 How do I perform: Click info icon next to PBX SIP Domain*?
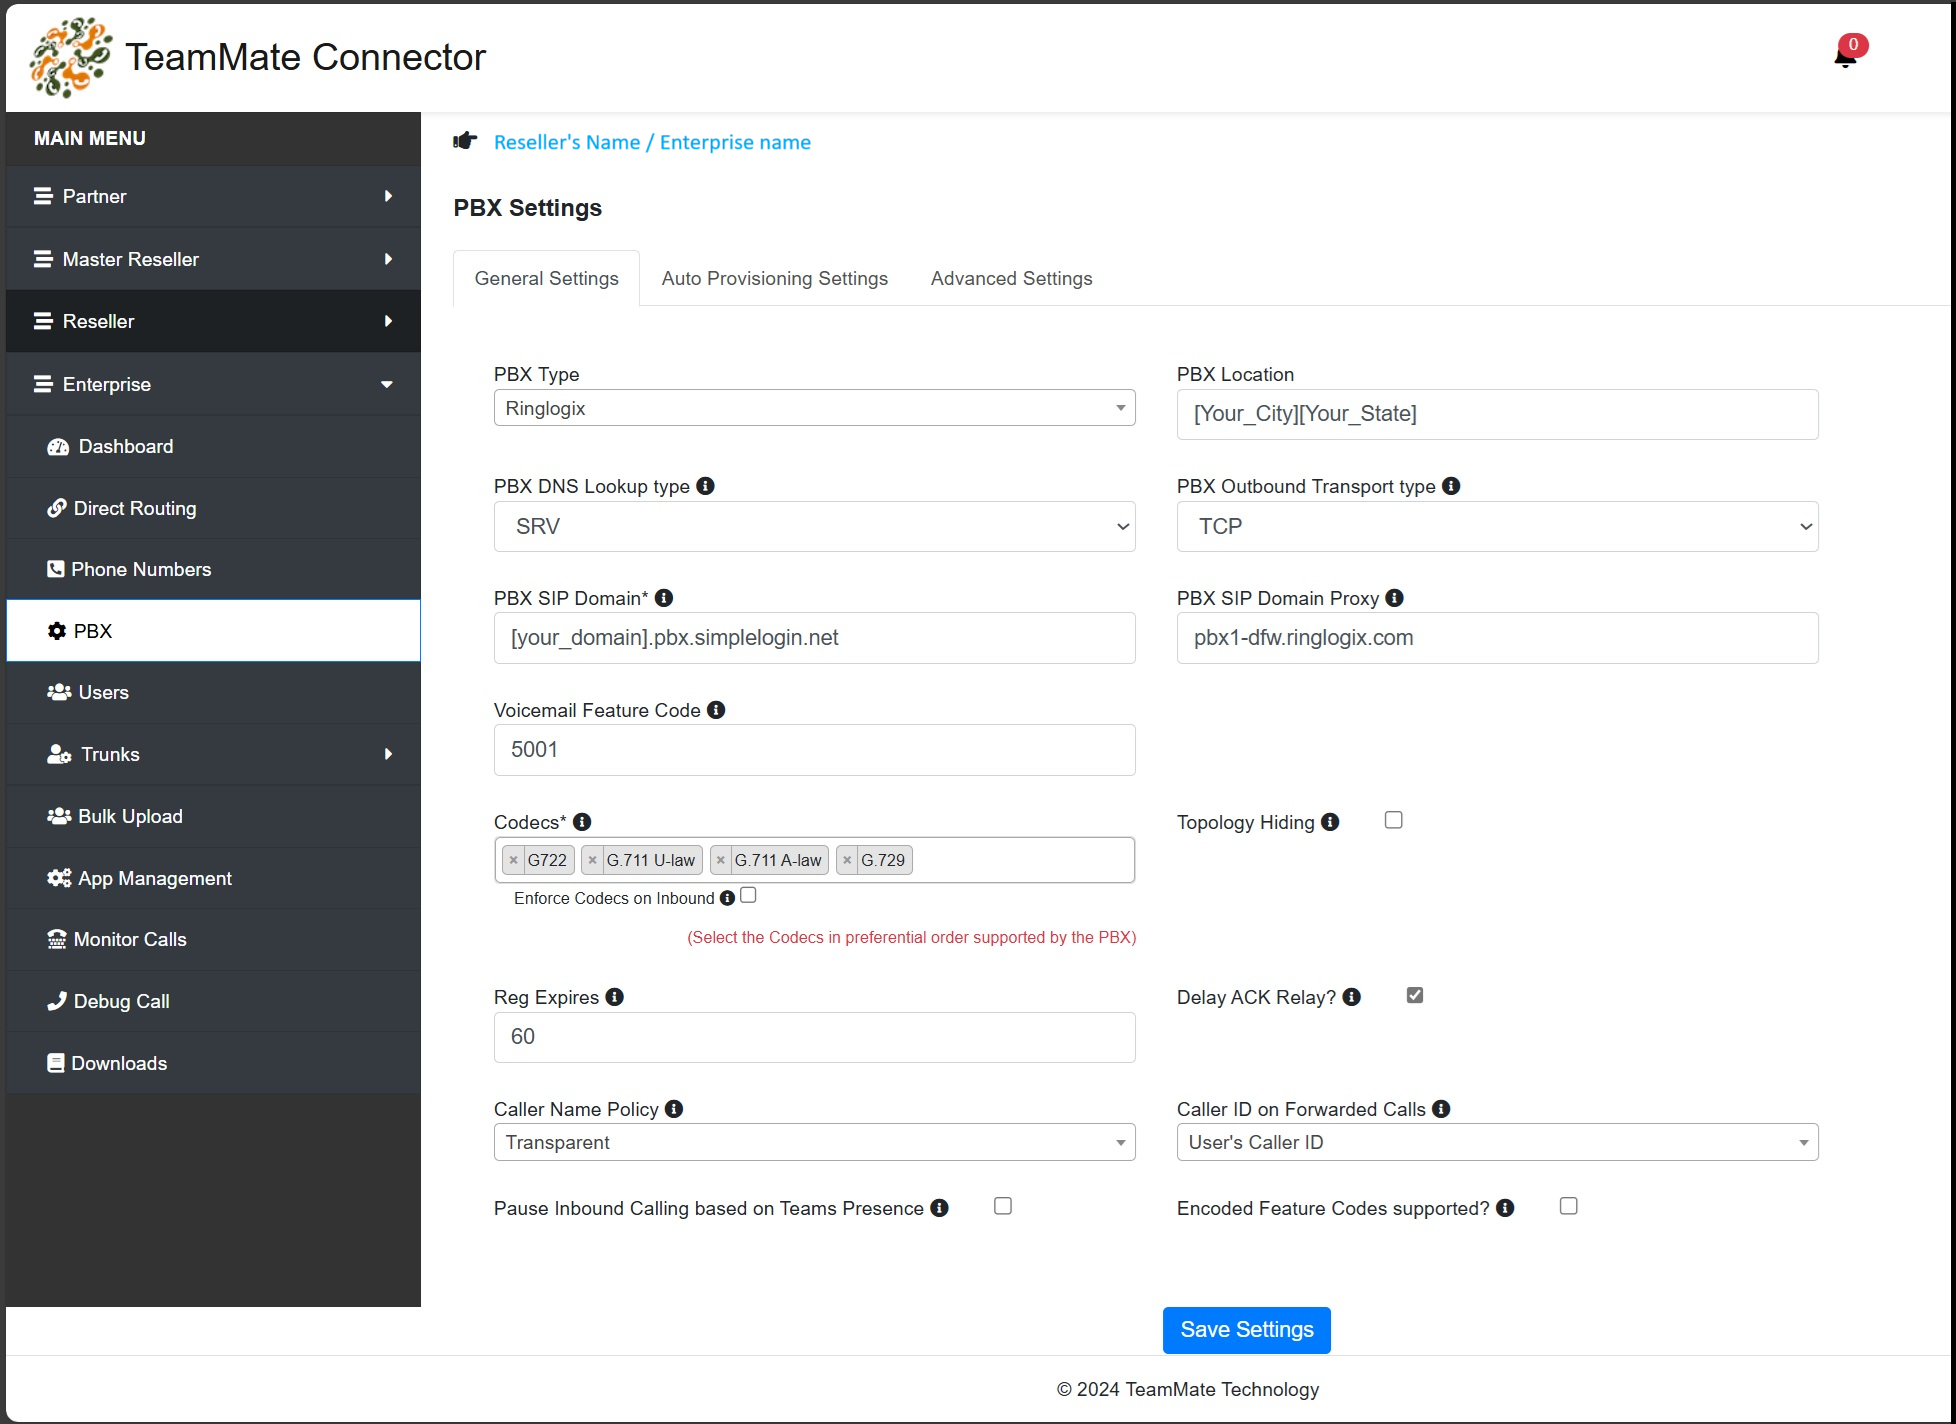click(x=664, y=598)
